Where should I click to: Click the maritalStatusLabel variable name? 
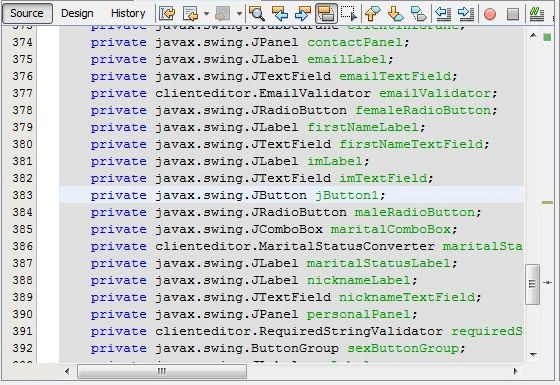pos(379,264)
